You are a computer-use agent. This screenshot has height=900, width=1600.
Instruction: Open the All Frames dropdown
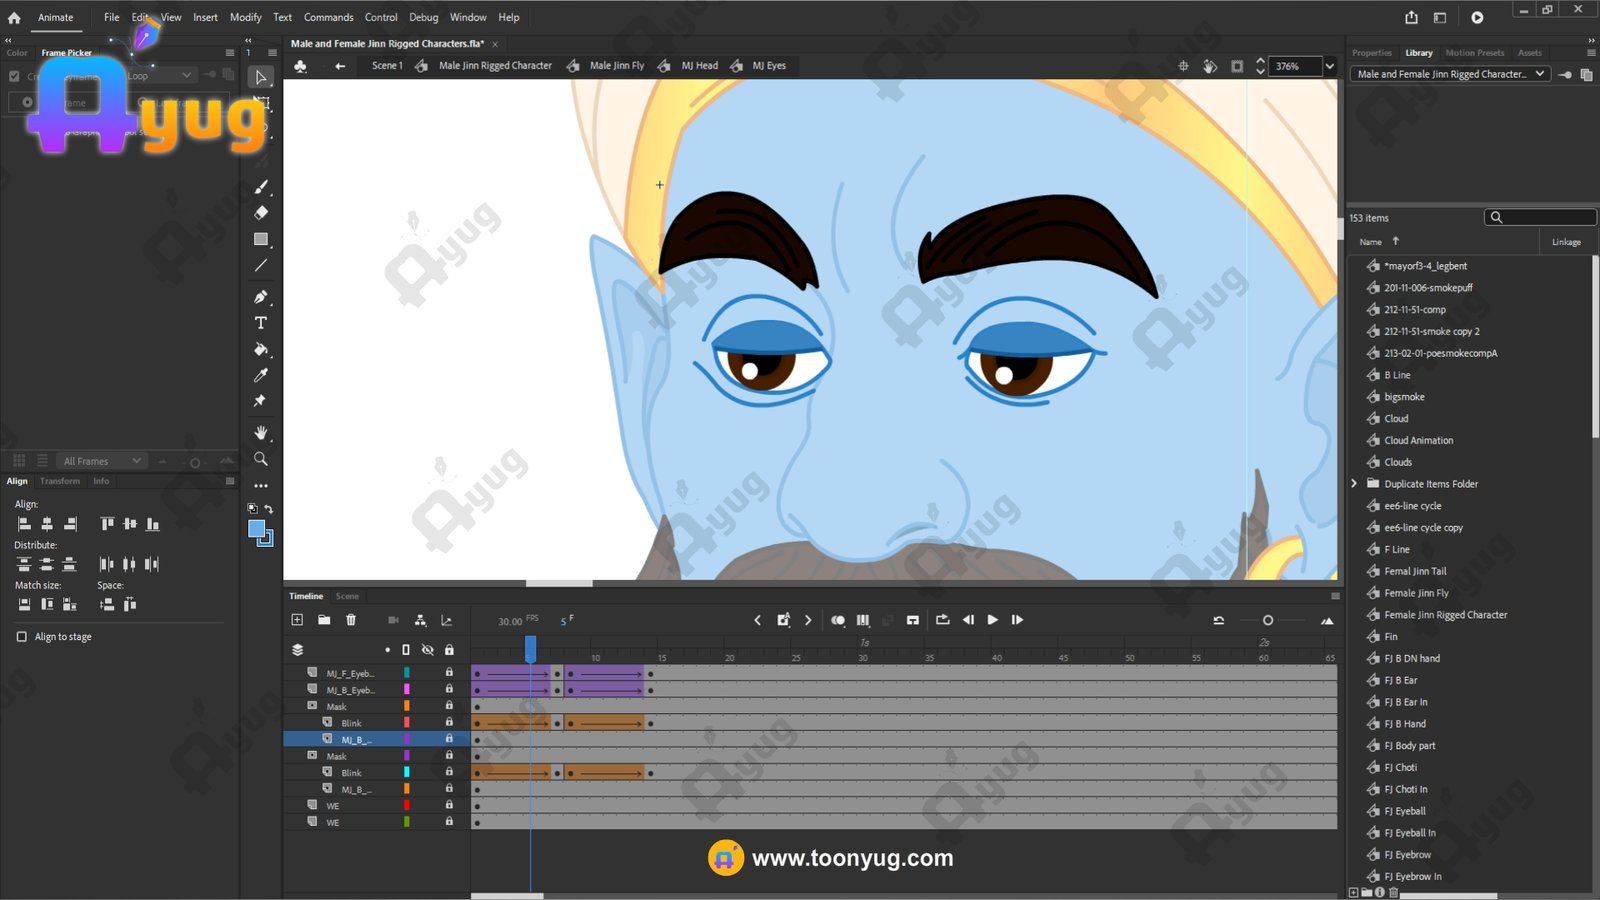coord(102,461)
